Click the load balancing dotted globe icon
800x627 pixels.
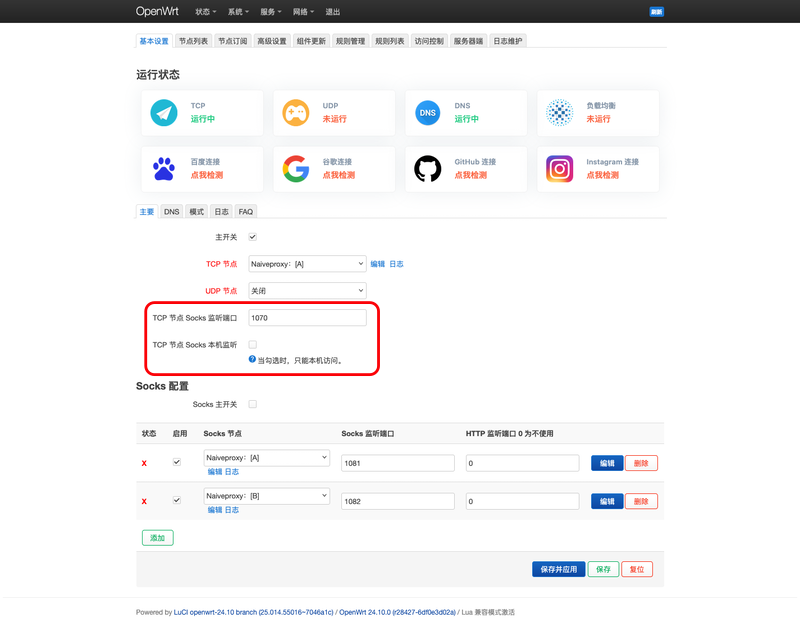tap(560, 113)
